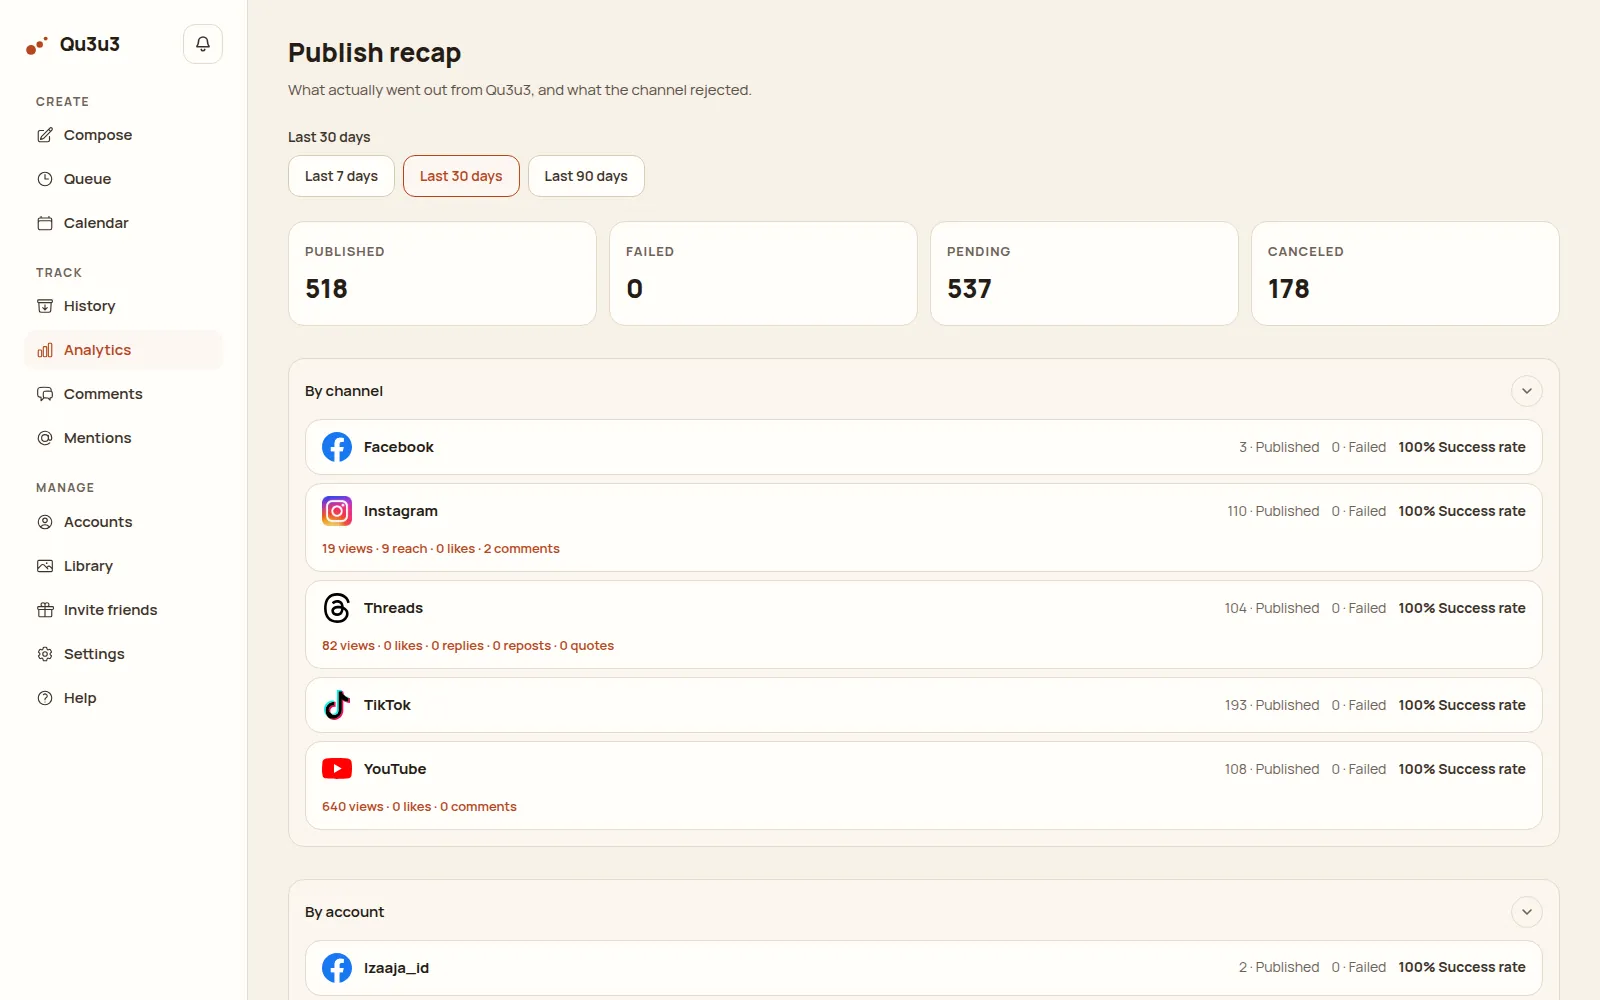The height and width of the screenshot is (1000, 1600).
Task: Click the Facebook logo in By channel
Action: click(337, 447)
